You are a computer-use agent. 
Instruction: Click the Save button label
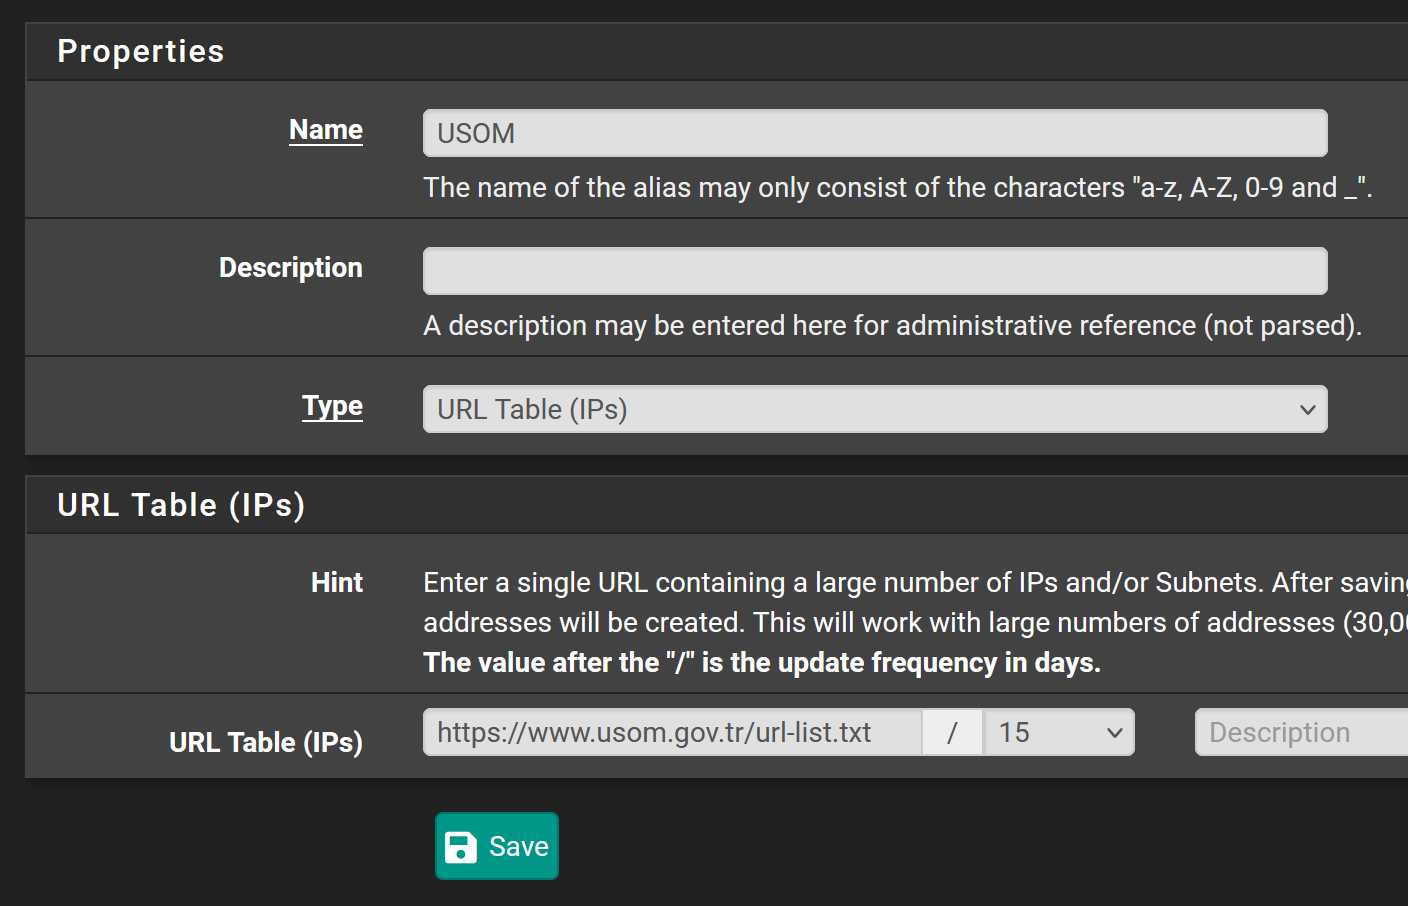pos(518,847)
